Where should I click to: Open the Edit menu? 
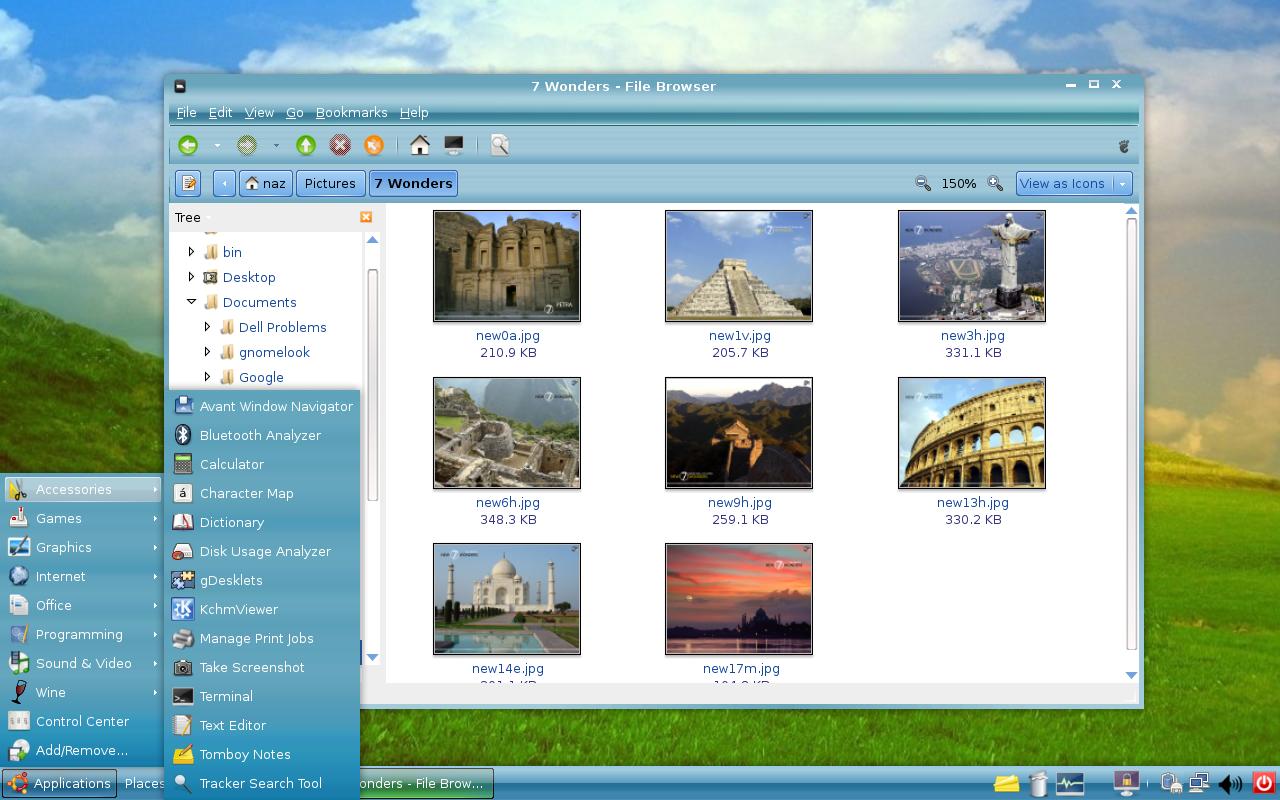click(x=220, y=113)
